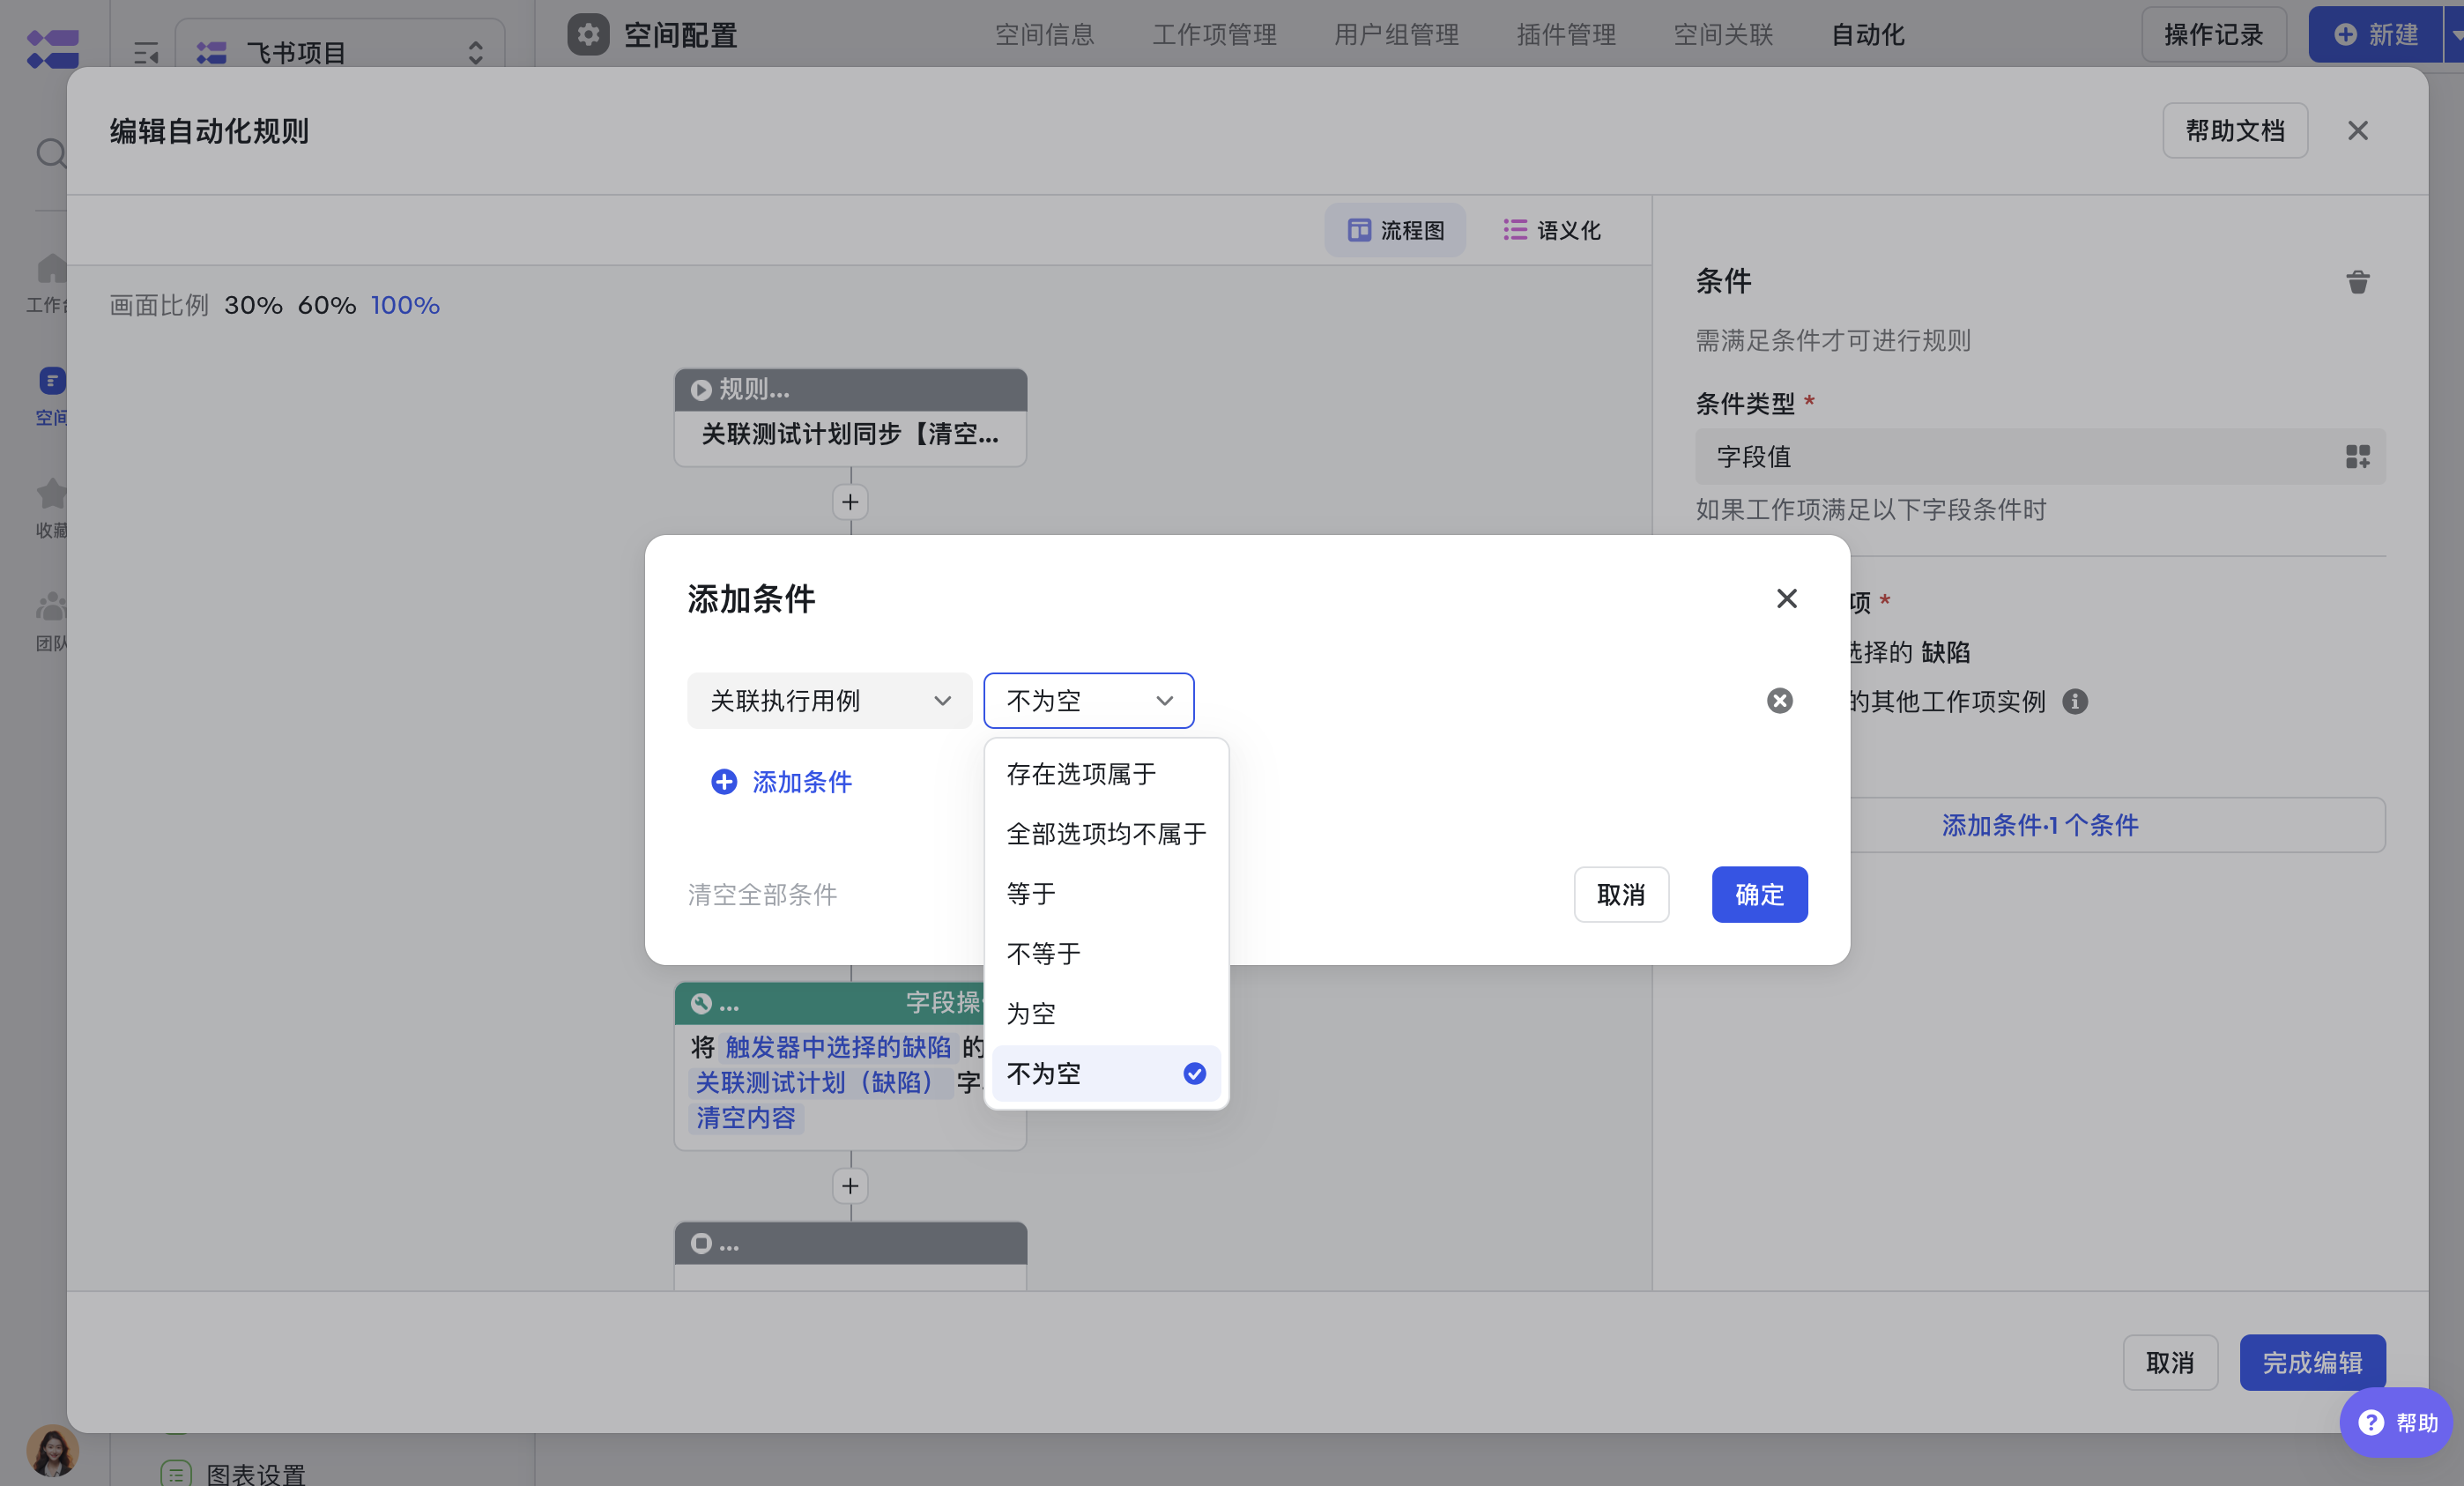
Task: Click the info icon beside 其他工作项实例
Action: point(2075,701)
